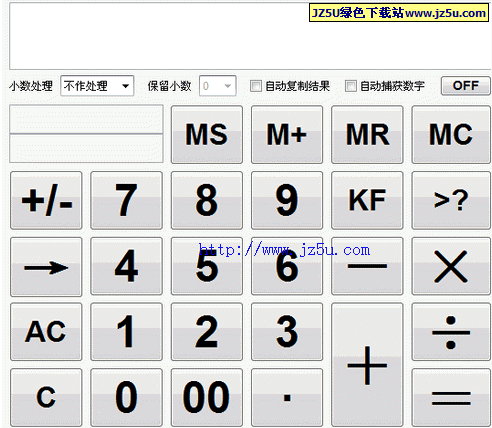Clear memory with MC key
This screenshot has height=428, width=492.
tap(451, 134)
